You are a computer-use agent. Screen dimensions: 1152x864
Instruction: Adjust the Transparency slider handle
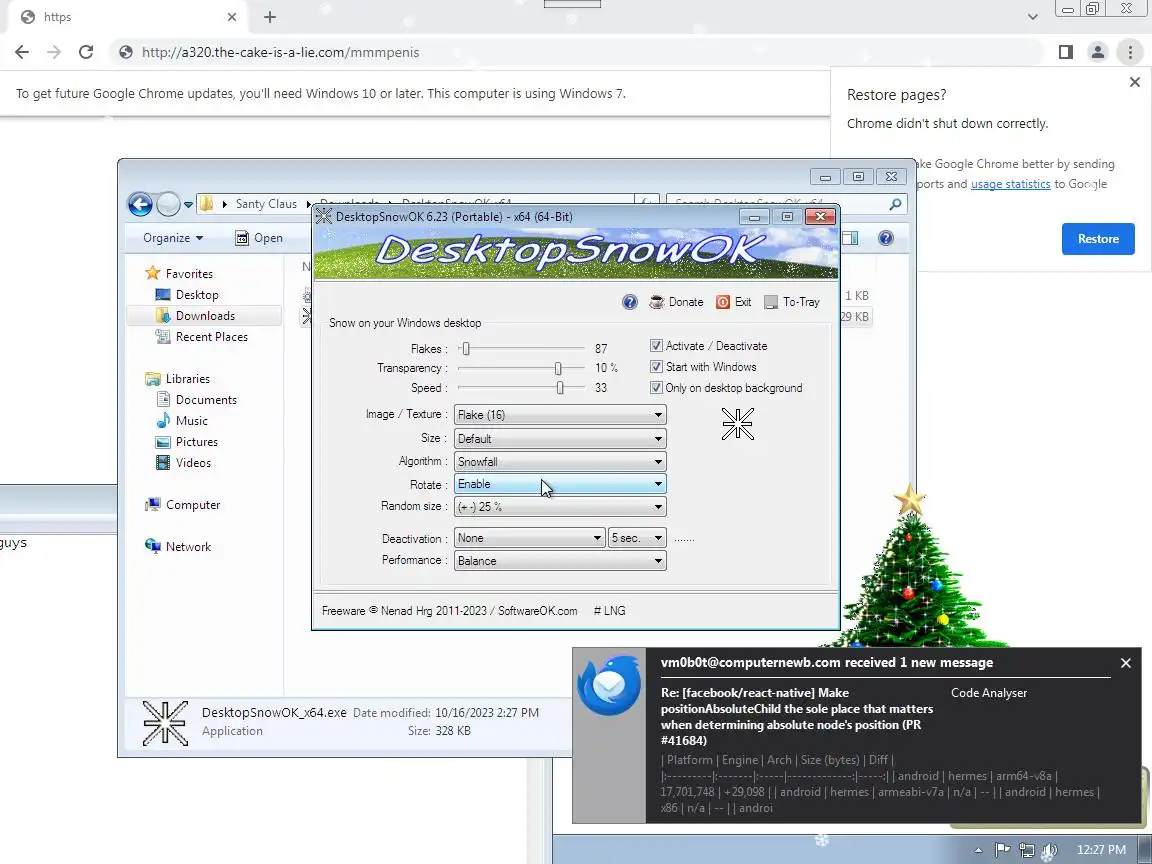pyautogui.click(x=558, y=368)
